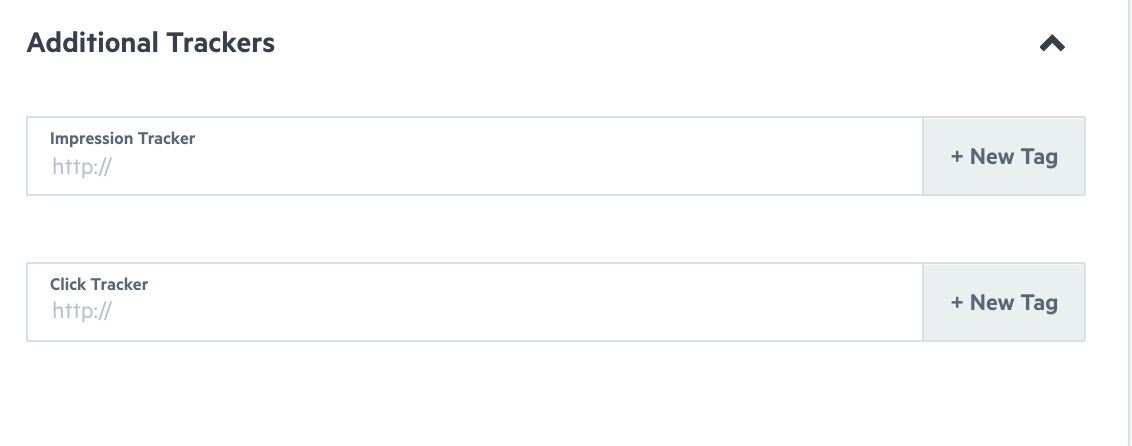Viewport: 1132px width, 446px height.
Task: Click 'New Tag' text in Click Tracker row
Action: coord(1014,302)
